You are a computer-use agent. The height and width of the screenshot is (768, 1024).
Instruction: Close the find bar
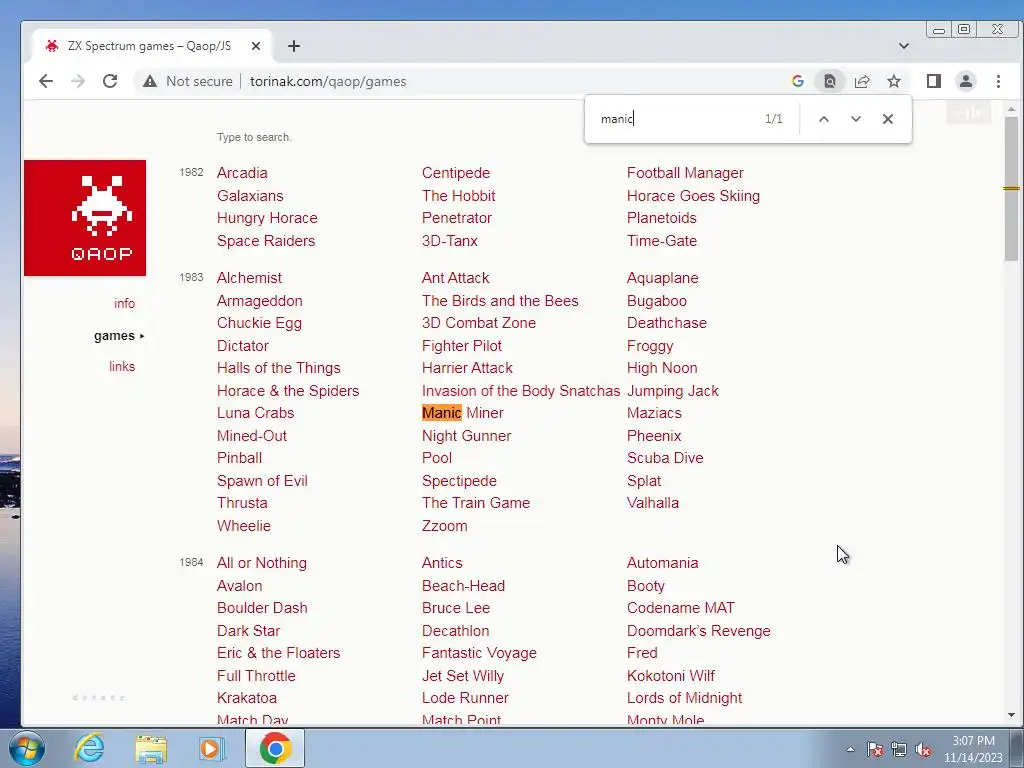pyautogui.click(x=888, y=119)
